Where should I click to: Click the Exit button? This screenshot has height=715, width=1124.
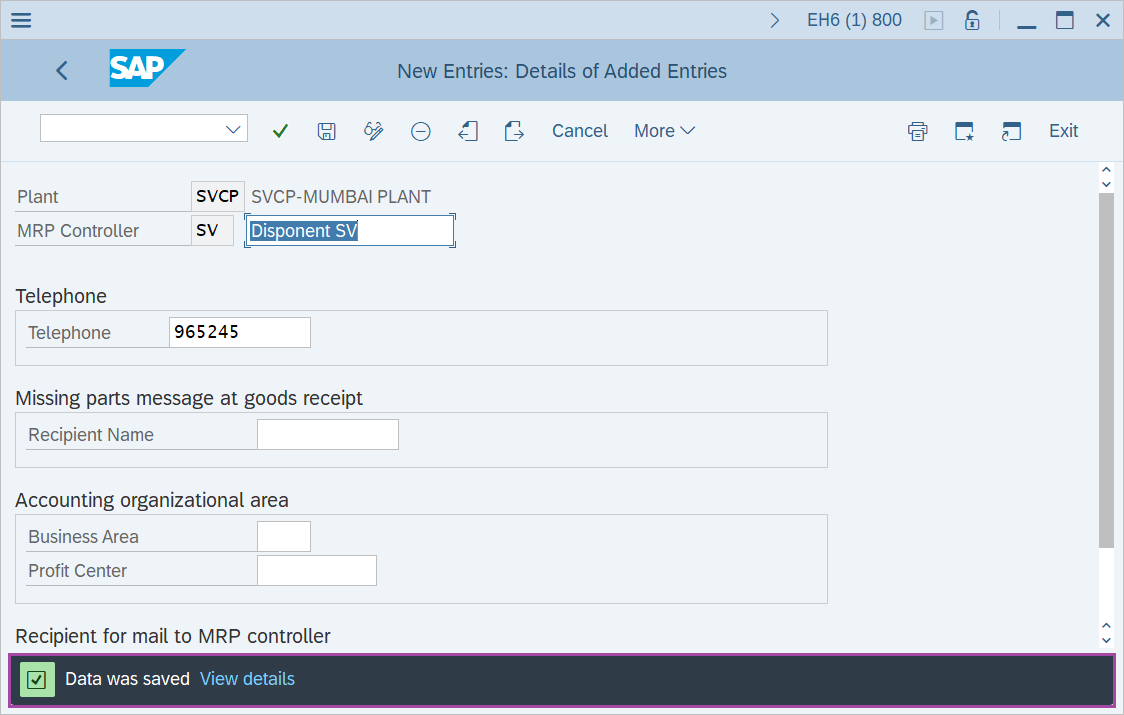1063,130
